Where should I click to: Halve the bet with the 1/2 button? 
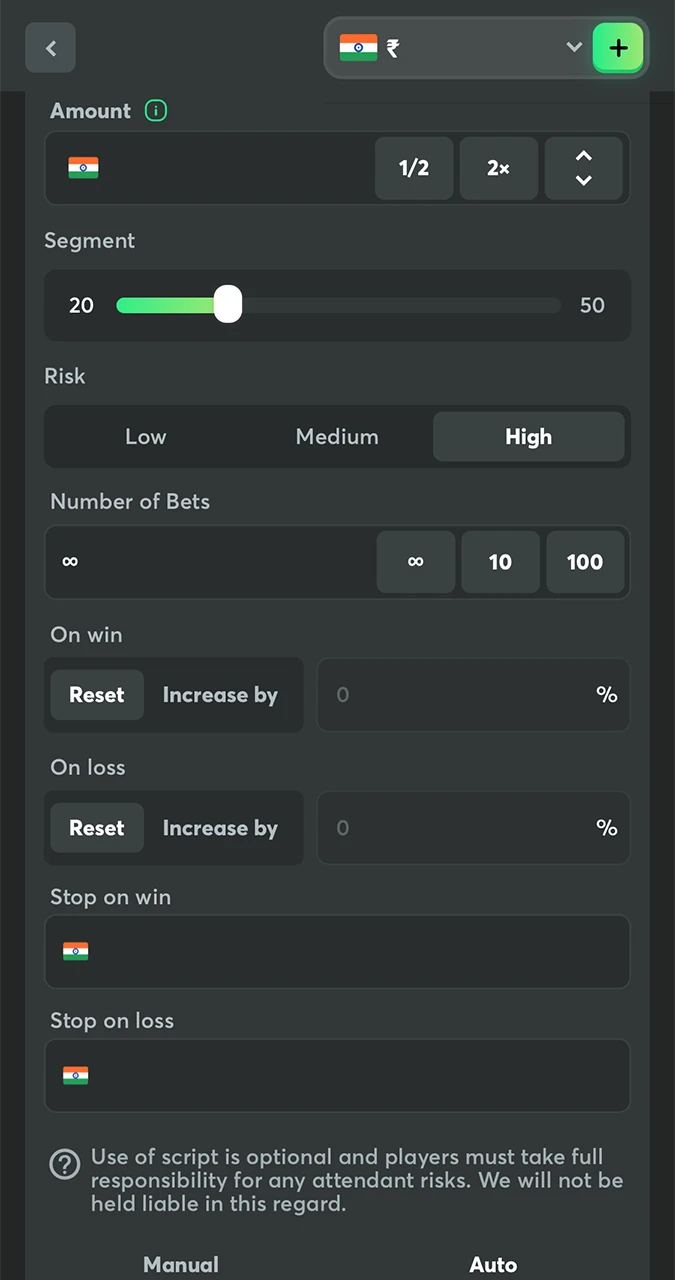[414, 168]
